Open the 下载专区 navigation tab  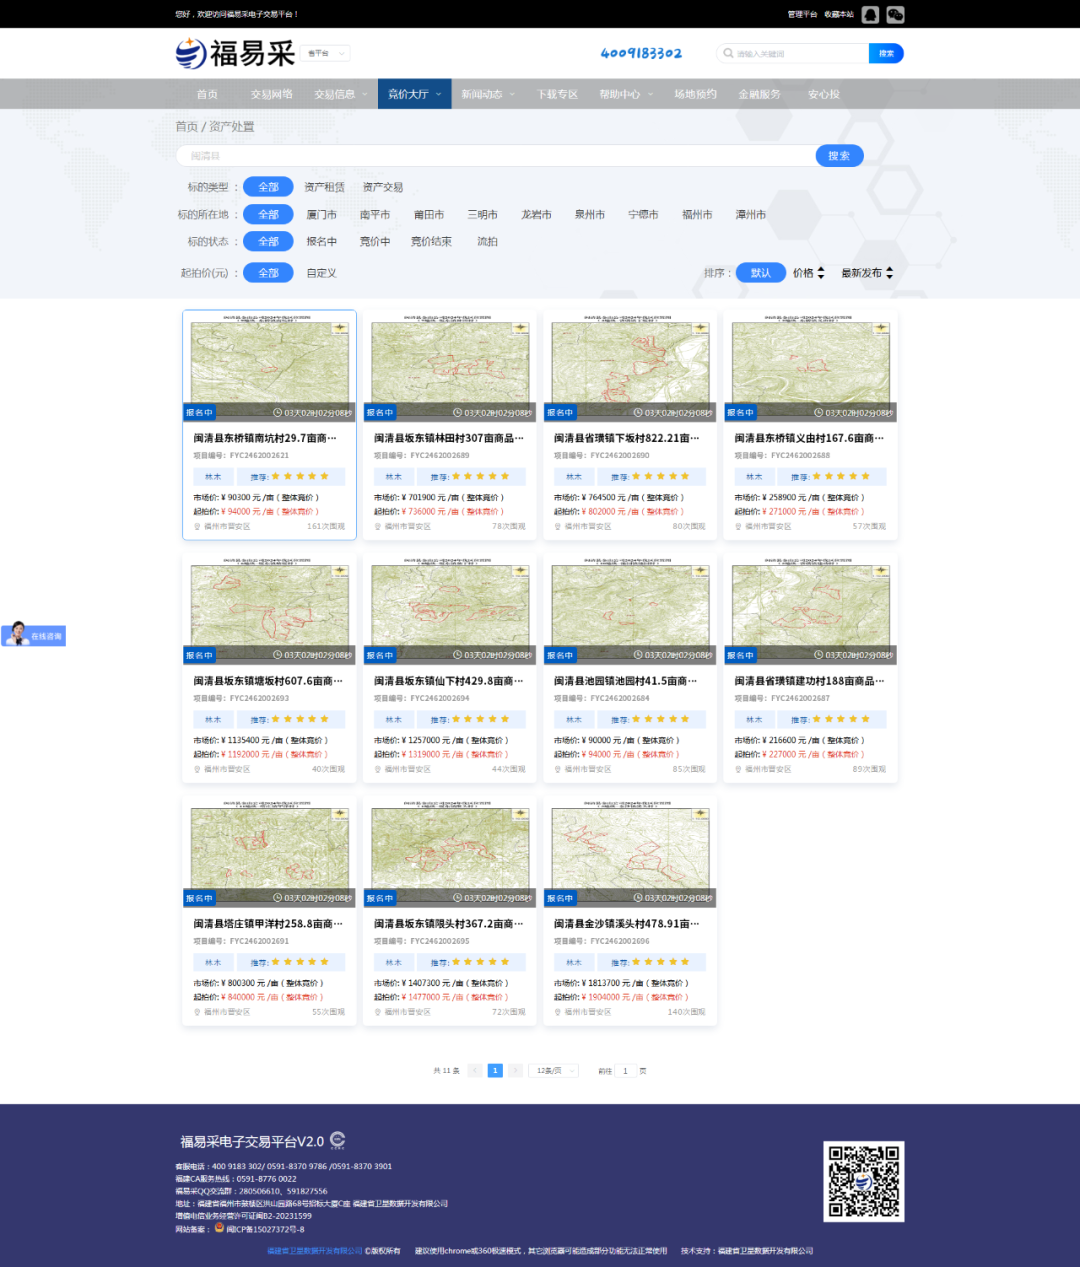(557, 94)
